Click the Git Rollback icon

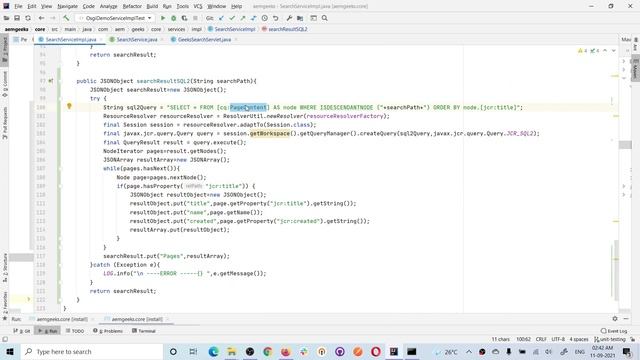(x=276, y=18)
